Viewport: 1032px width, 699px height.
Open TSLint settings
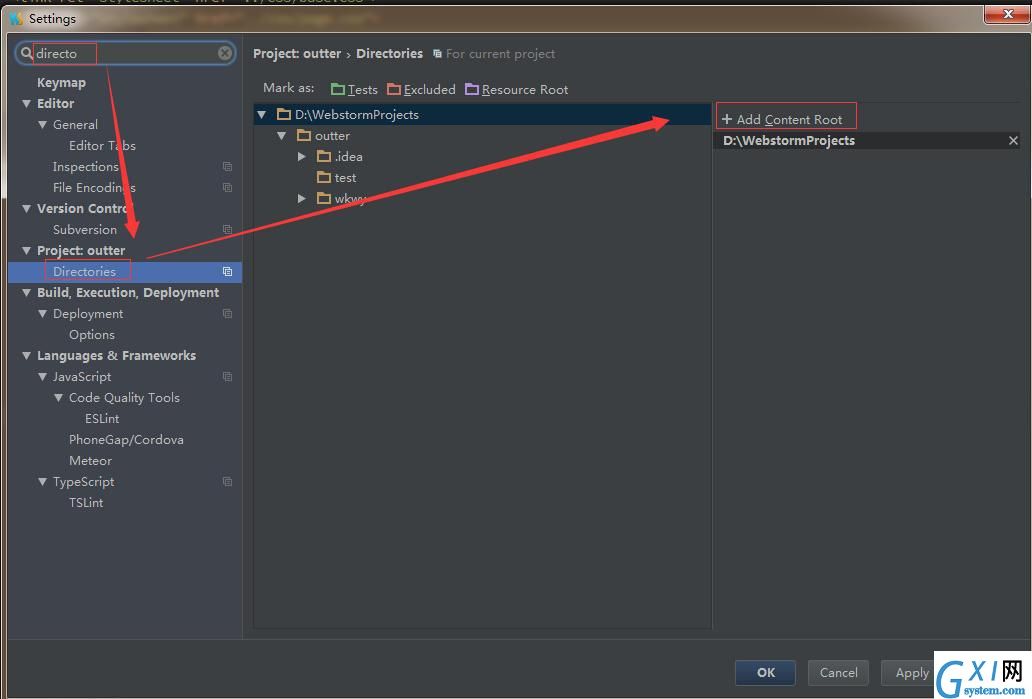coord(86,503)
